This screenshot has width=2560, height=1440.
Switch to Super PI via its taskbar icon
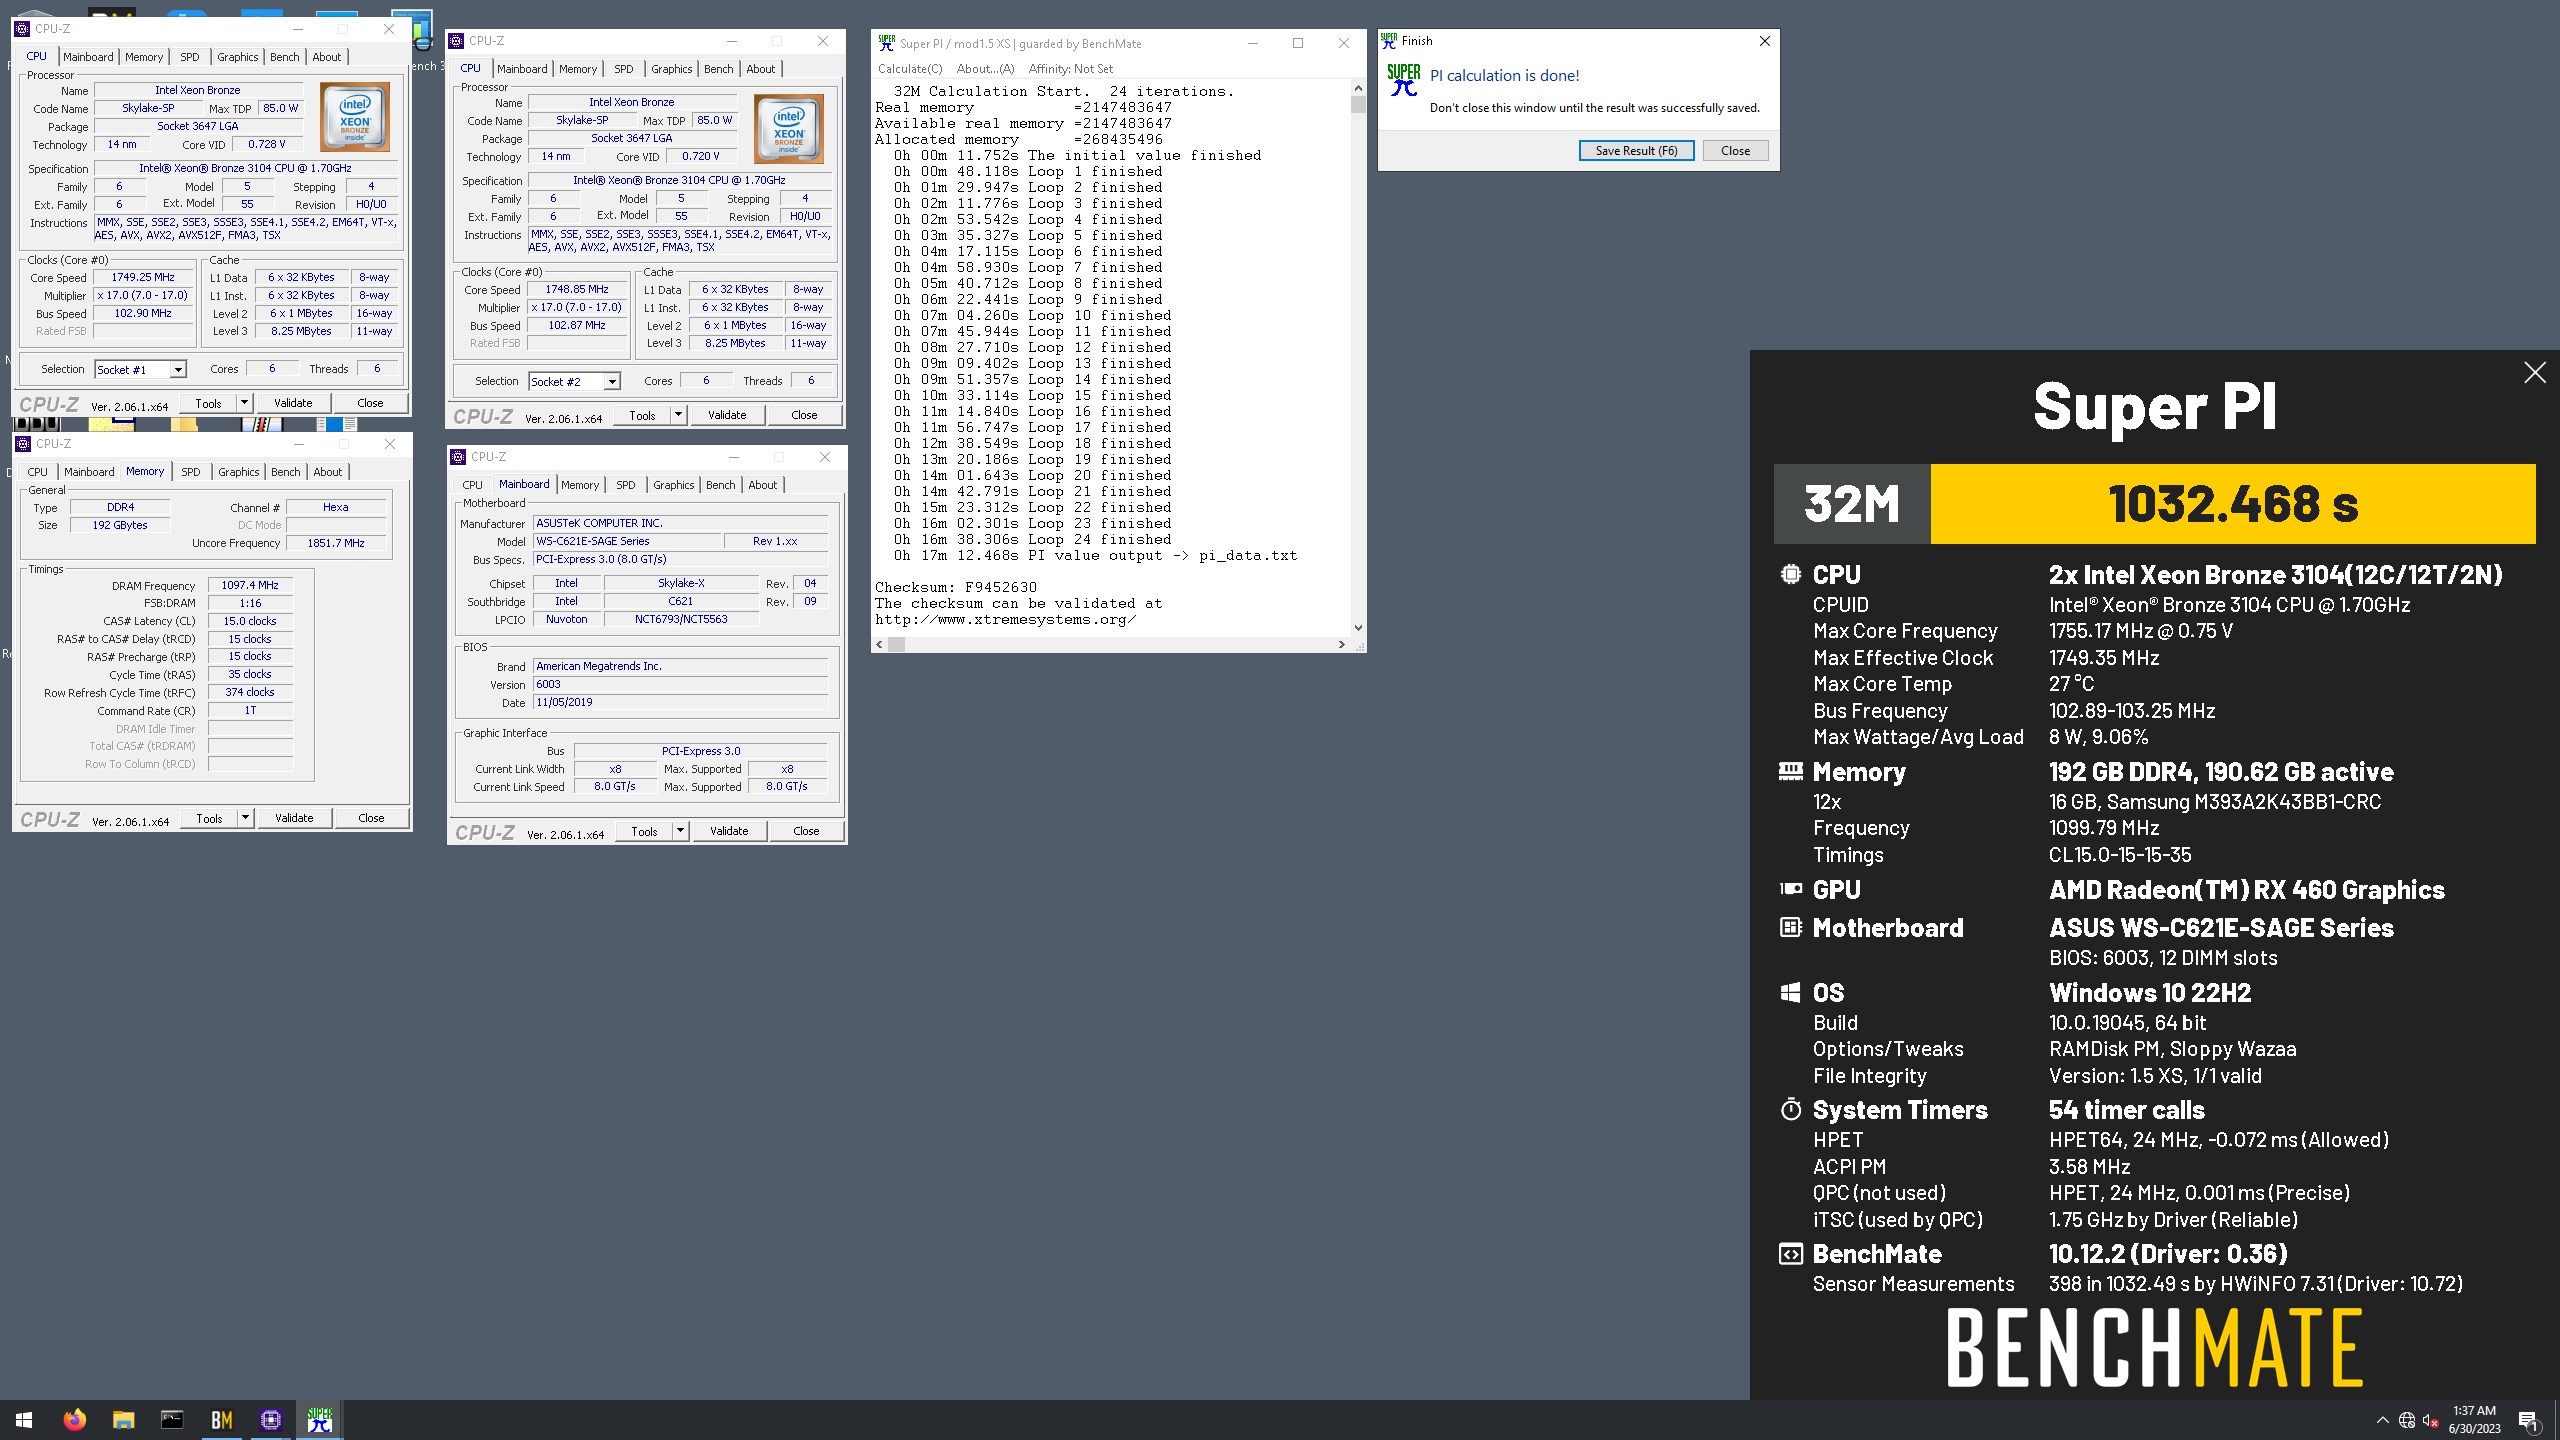pyautogui.click(x=320, y=1420)
